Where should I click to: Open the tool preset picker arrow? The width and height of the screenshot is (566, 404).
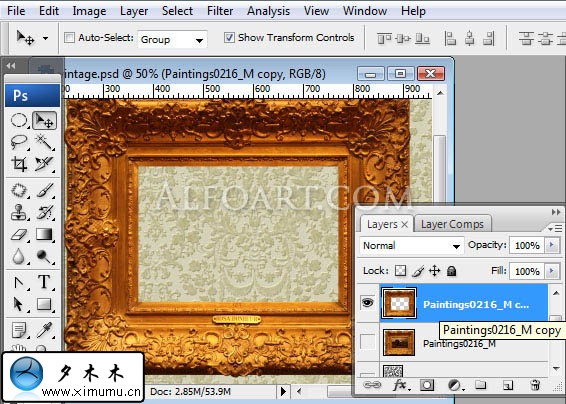pyautogui.click(x=45, y=38)
